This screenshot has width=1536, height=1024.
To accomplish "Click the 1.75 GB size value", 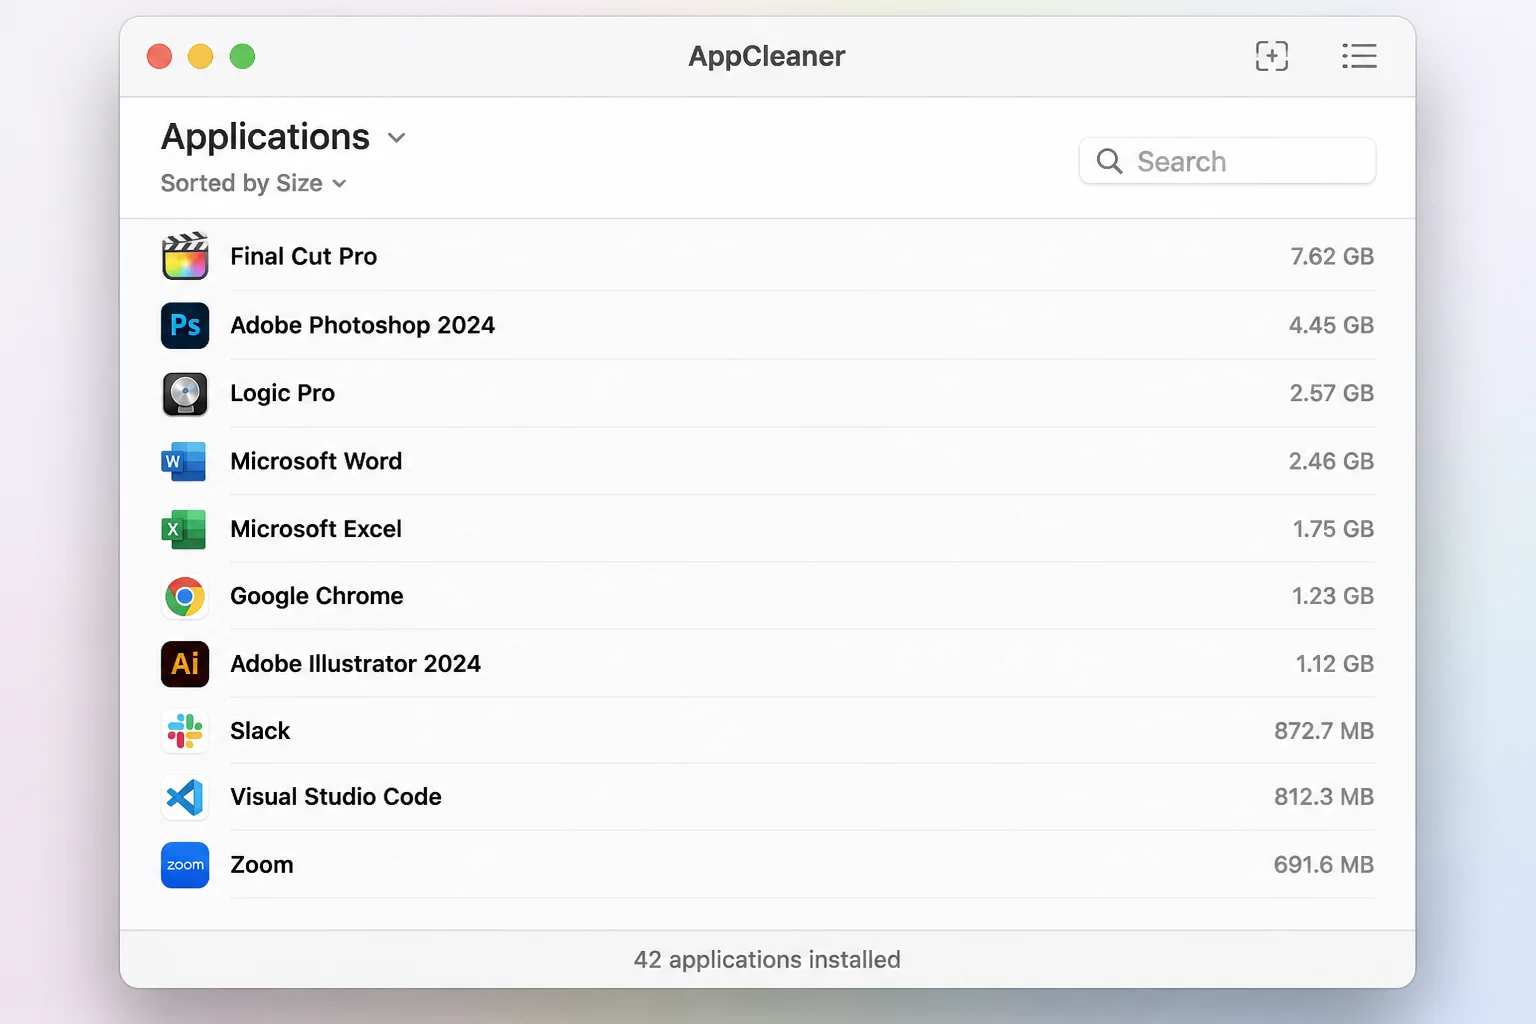I will point(1333,529).
